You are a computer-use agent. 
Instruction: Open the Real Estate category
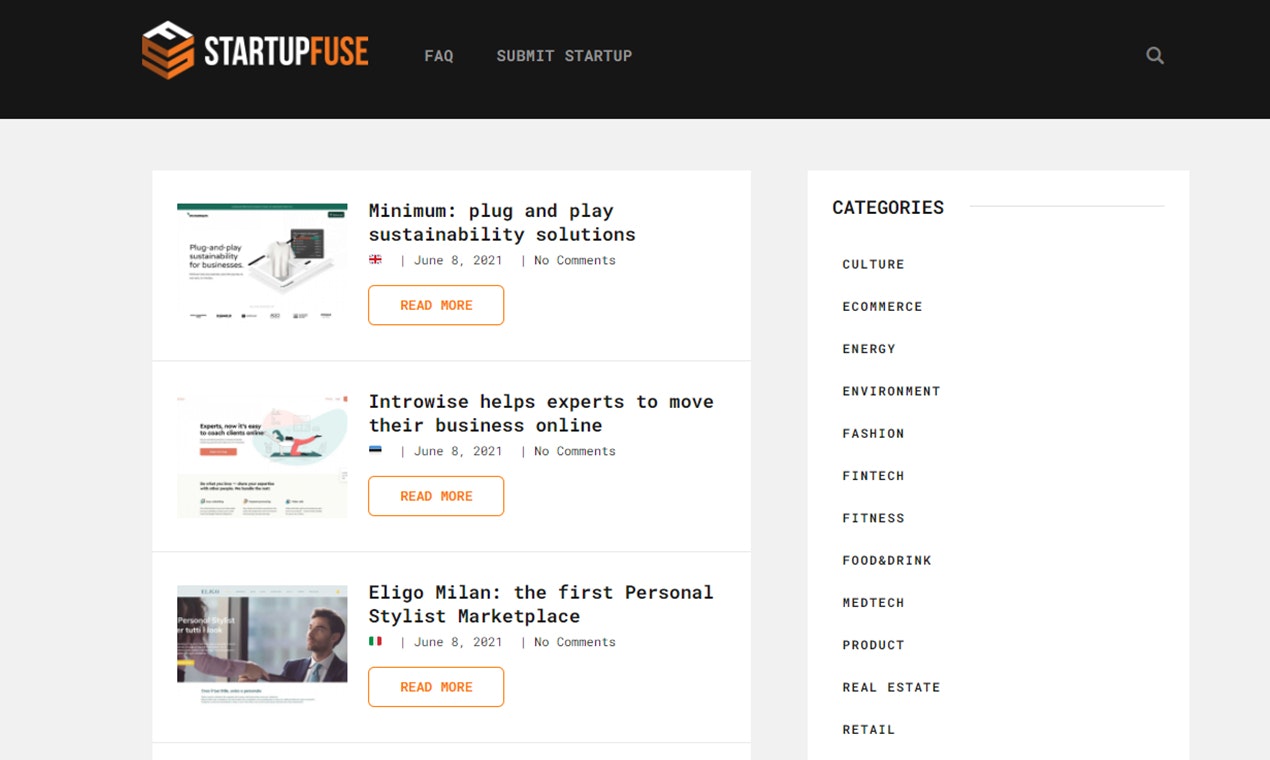(x=890, y=687)
